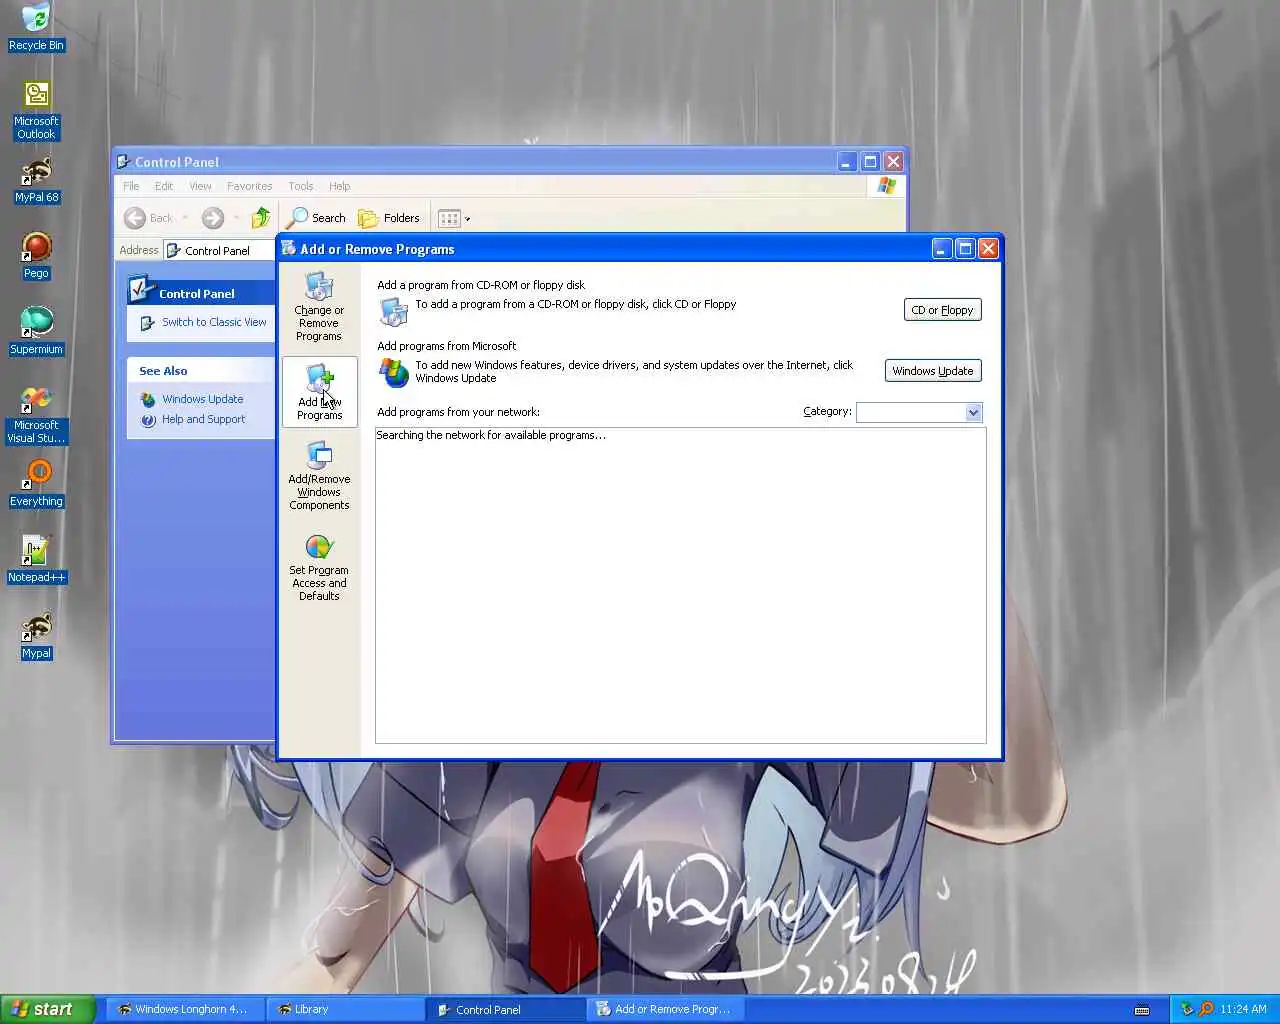The height and width of the screenshot is (1024, 1280).
Task: Click the Control Panel task pane header
Action: pos(201,292)
